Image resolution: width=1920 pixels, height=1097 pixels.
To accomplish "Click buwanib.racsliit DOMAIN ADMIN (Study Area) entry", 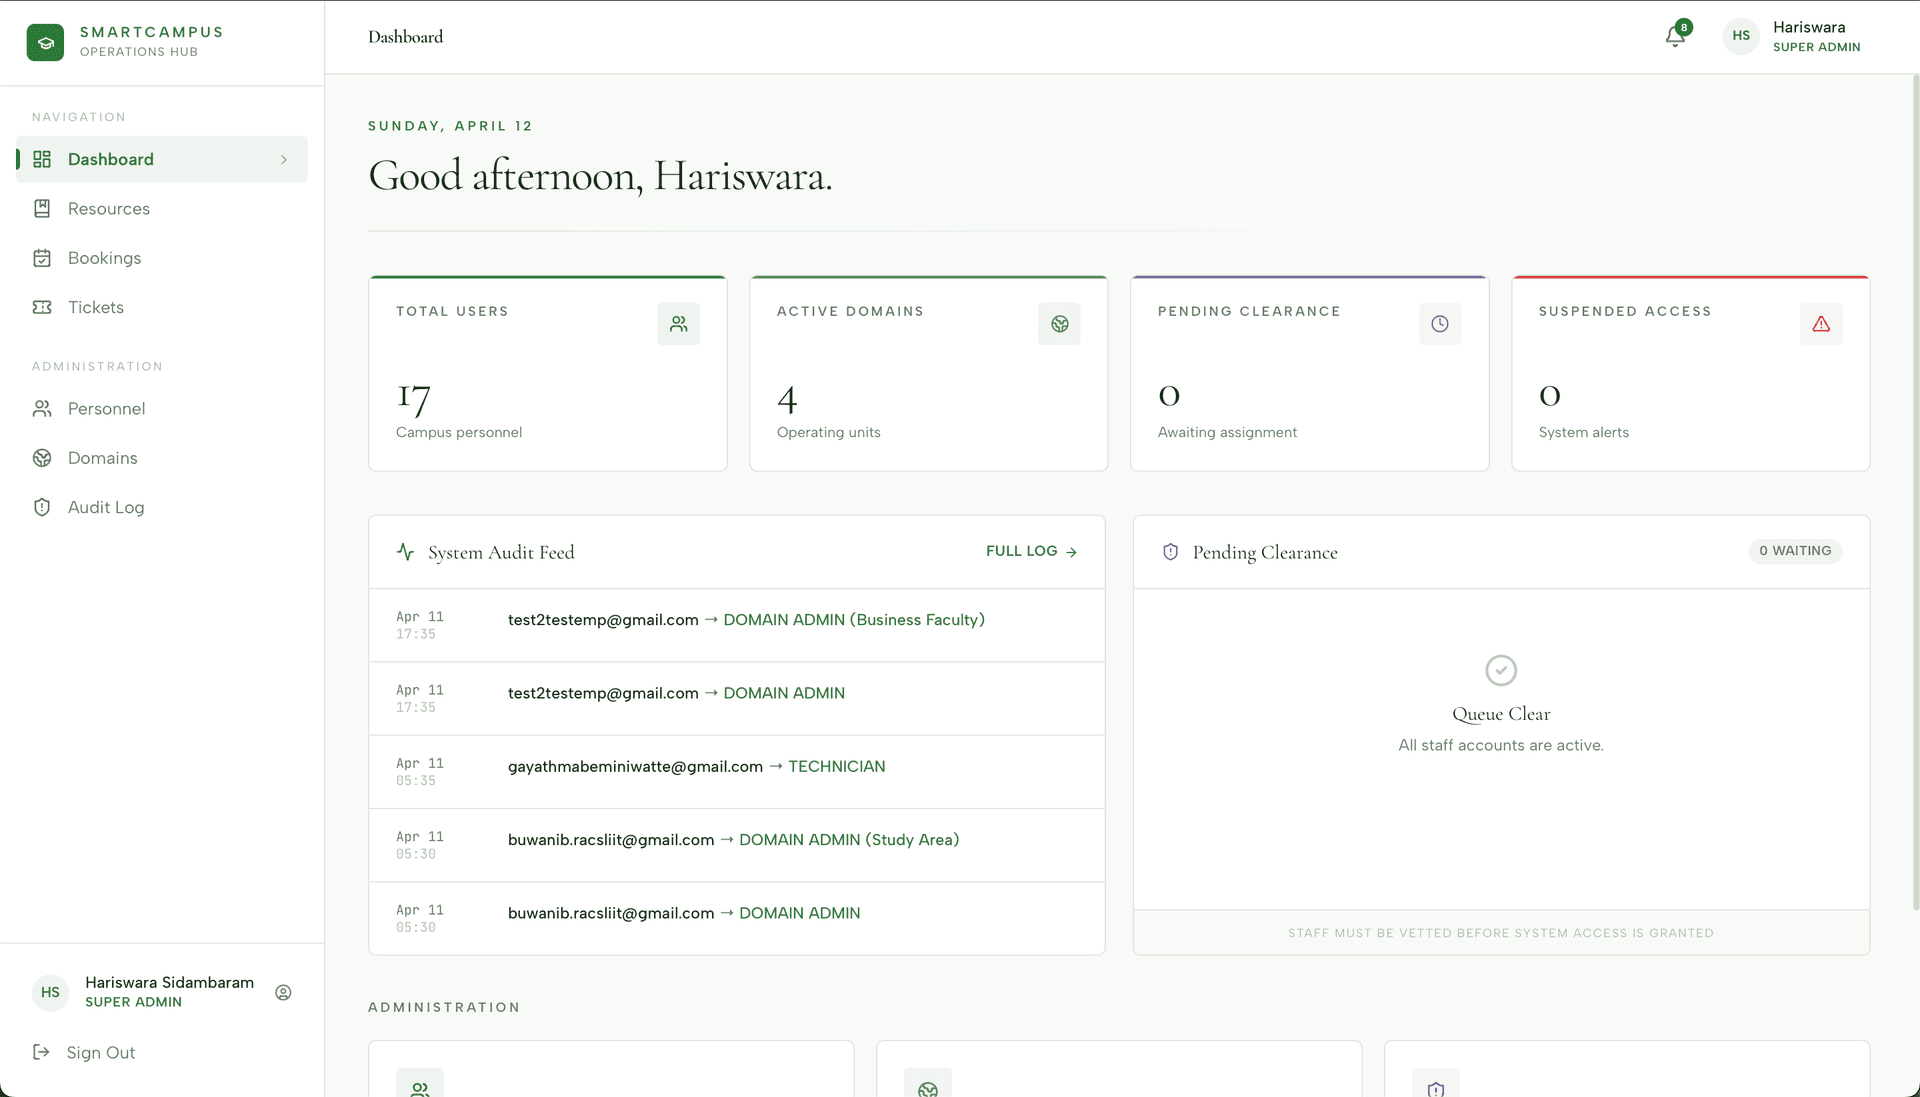I will [737, 845].
